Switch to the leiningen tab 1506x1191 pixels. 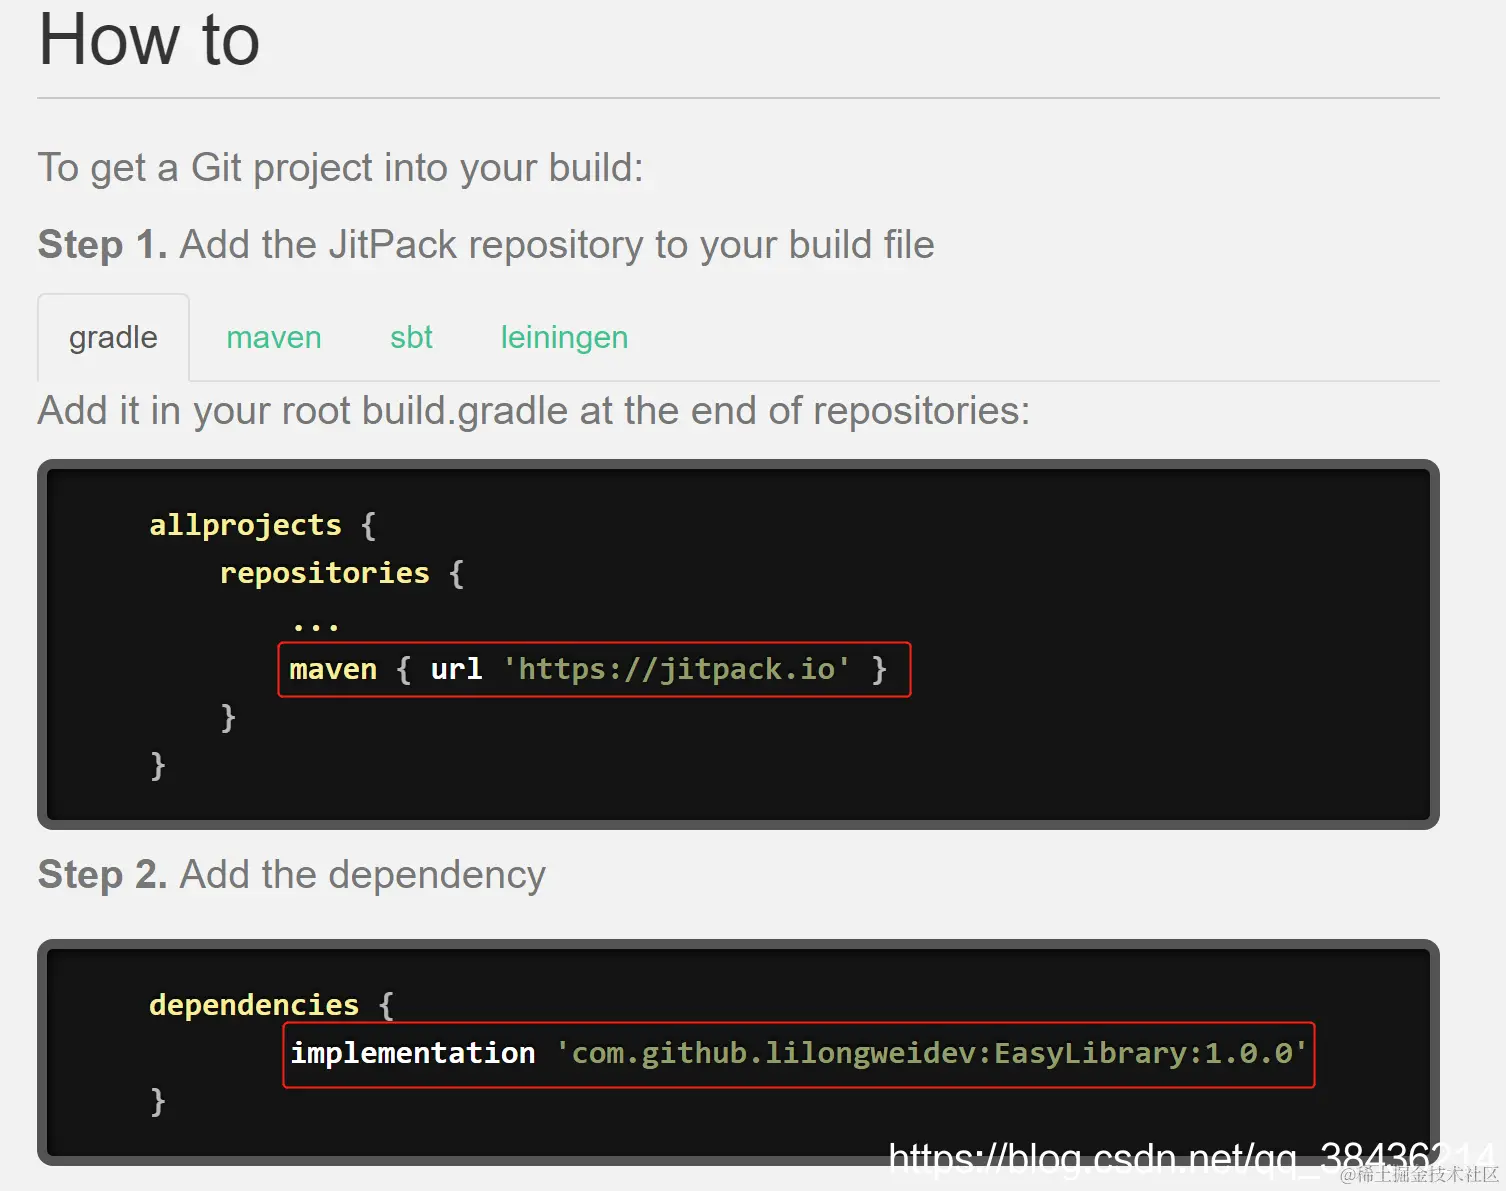(x=564, y=338)
